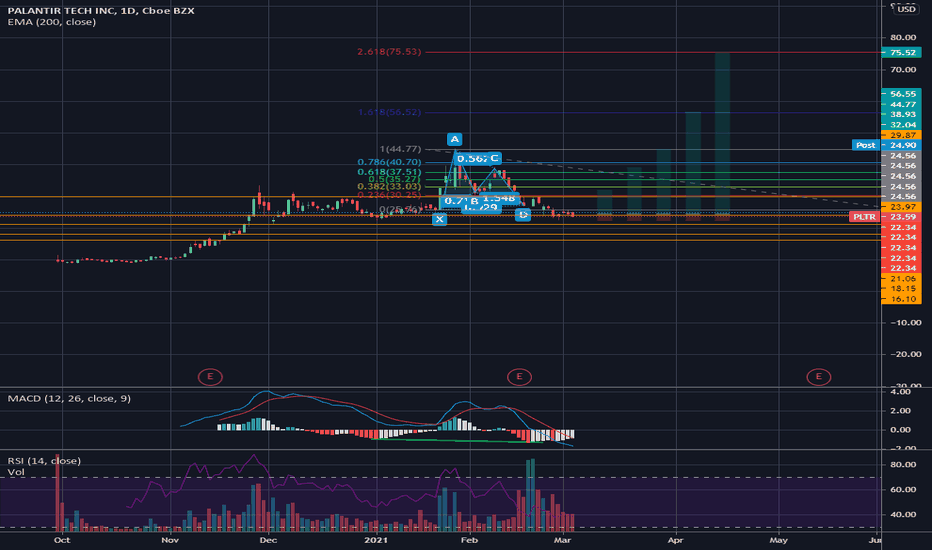Click the February earnings E marker

[x=519, y=376]
